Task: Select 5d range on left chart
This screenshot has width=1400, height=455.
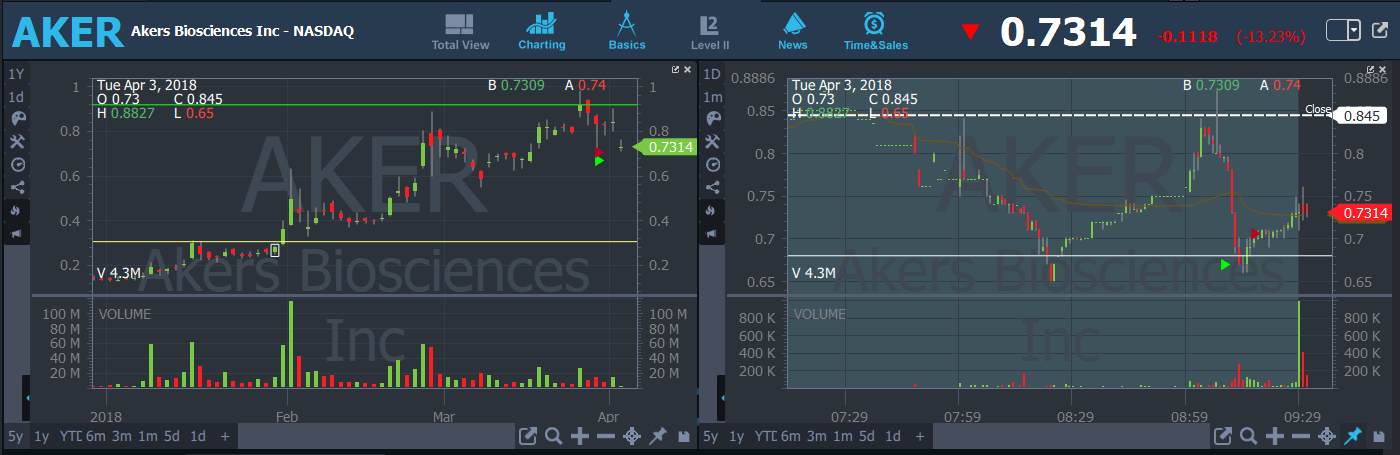Action: [x=172, y=436]
